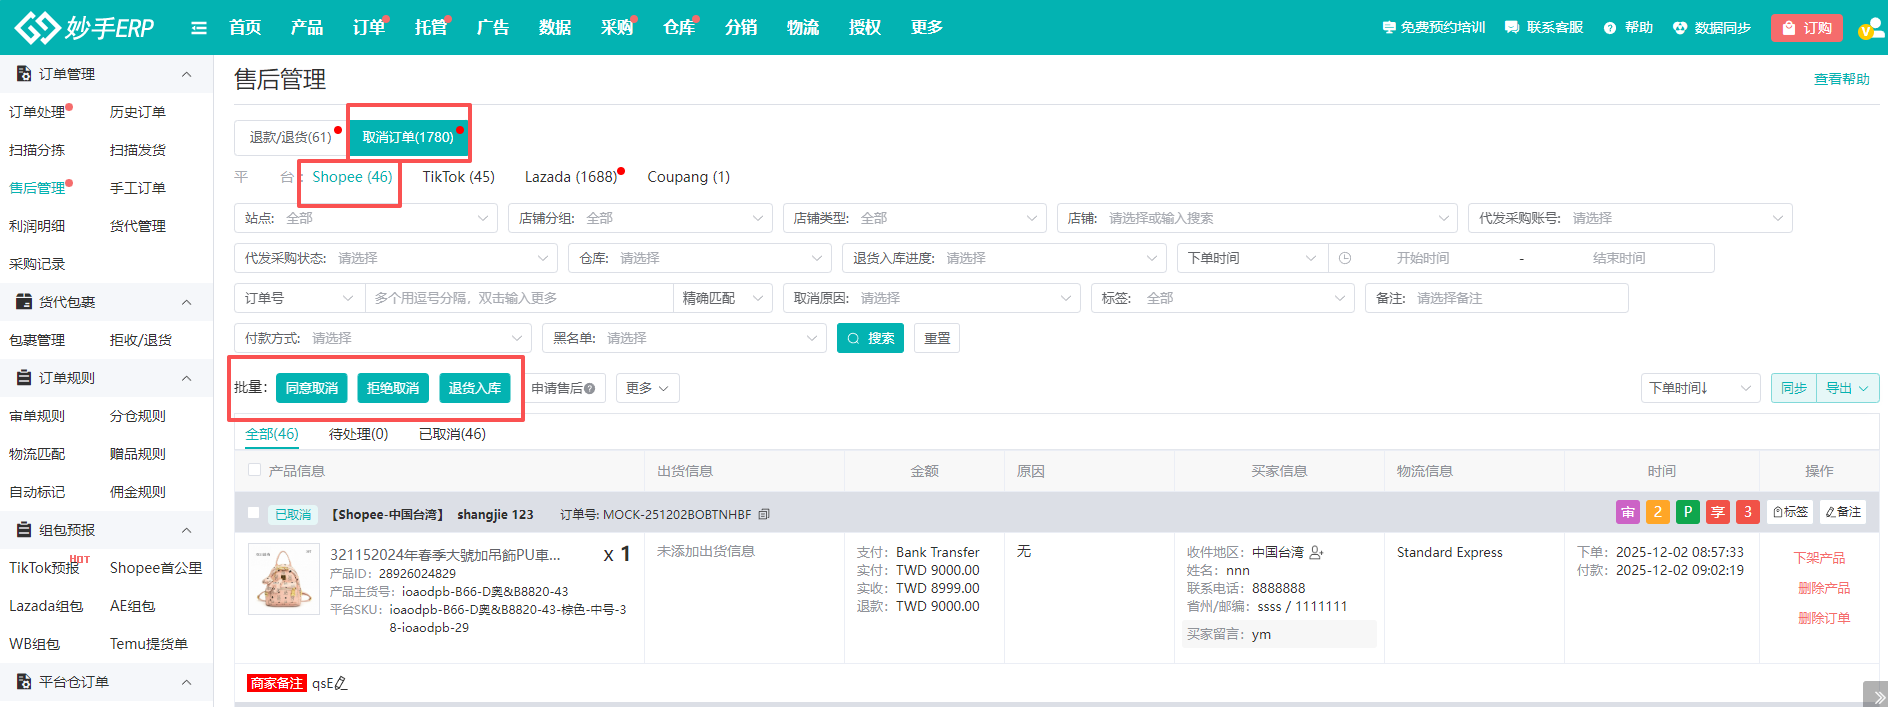1888x707 pixels.
Task: Select the TikTok (45) platform tab
Action: tap(458, 177)
